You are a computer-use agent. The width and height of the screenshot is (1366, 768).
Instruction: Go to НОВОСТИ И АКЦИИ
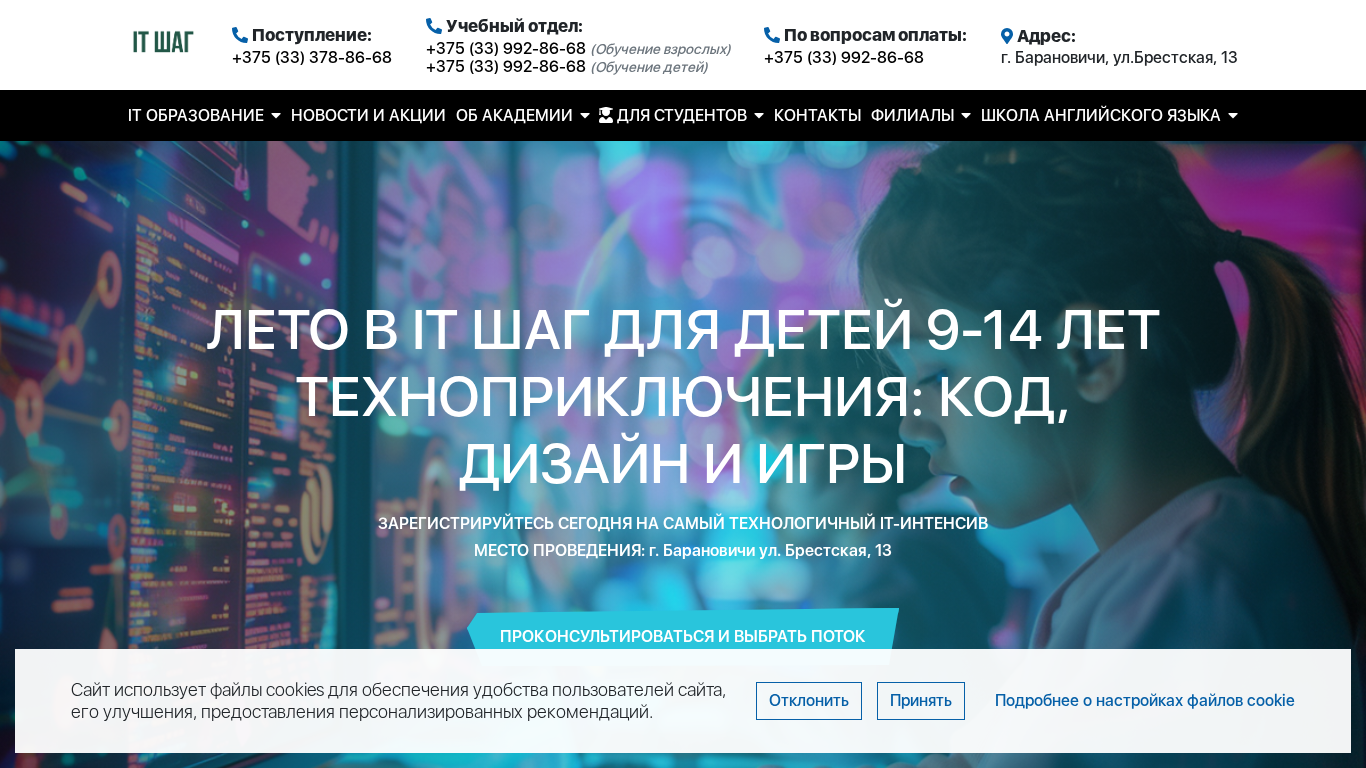(368, 115)
